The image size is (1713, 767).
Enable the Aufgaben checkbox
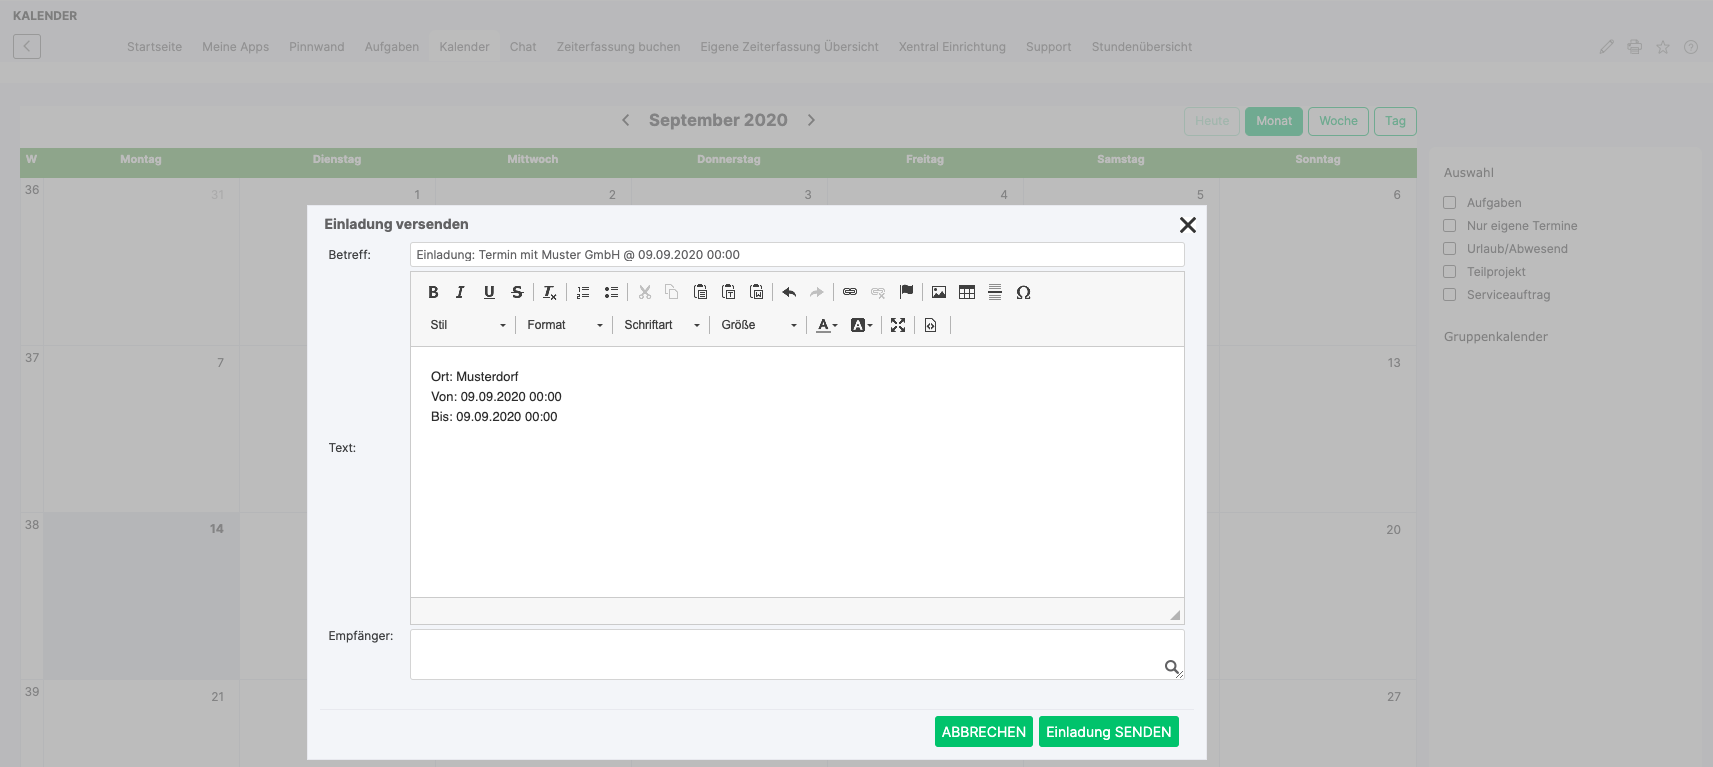[1449, 203]
